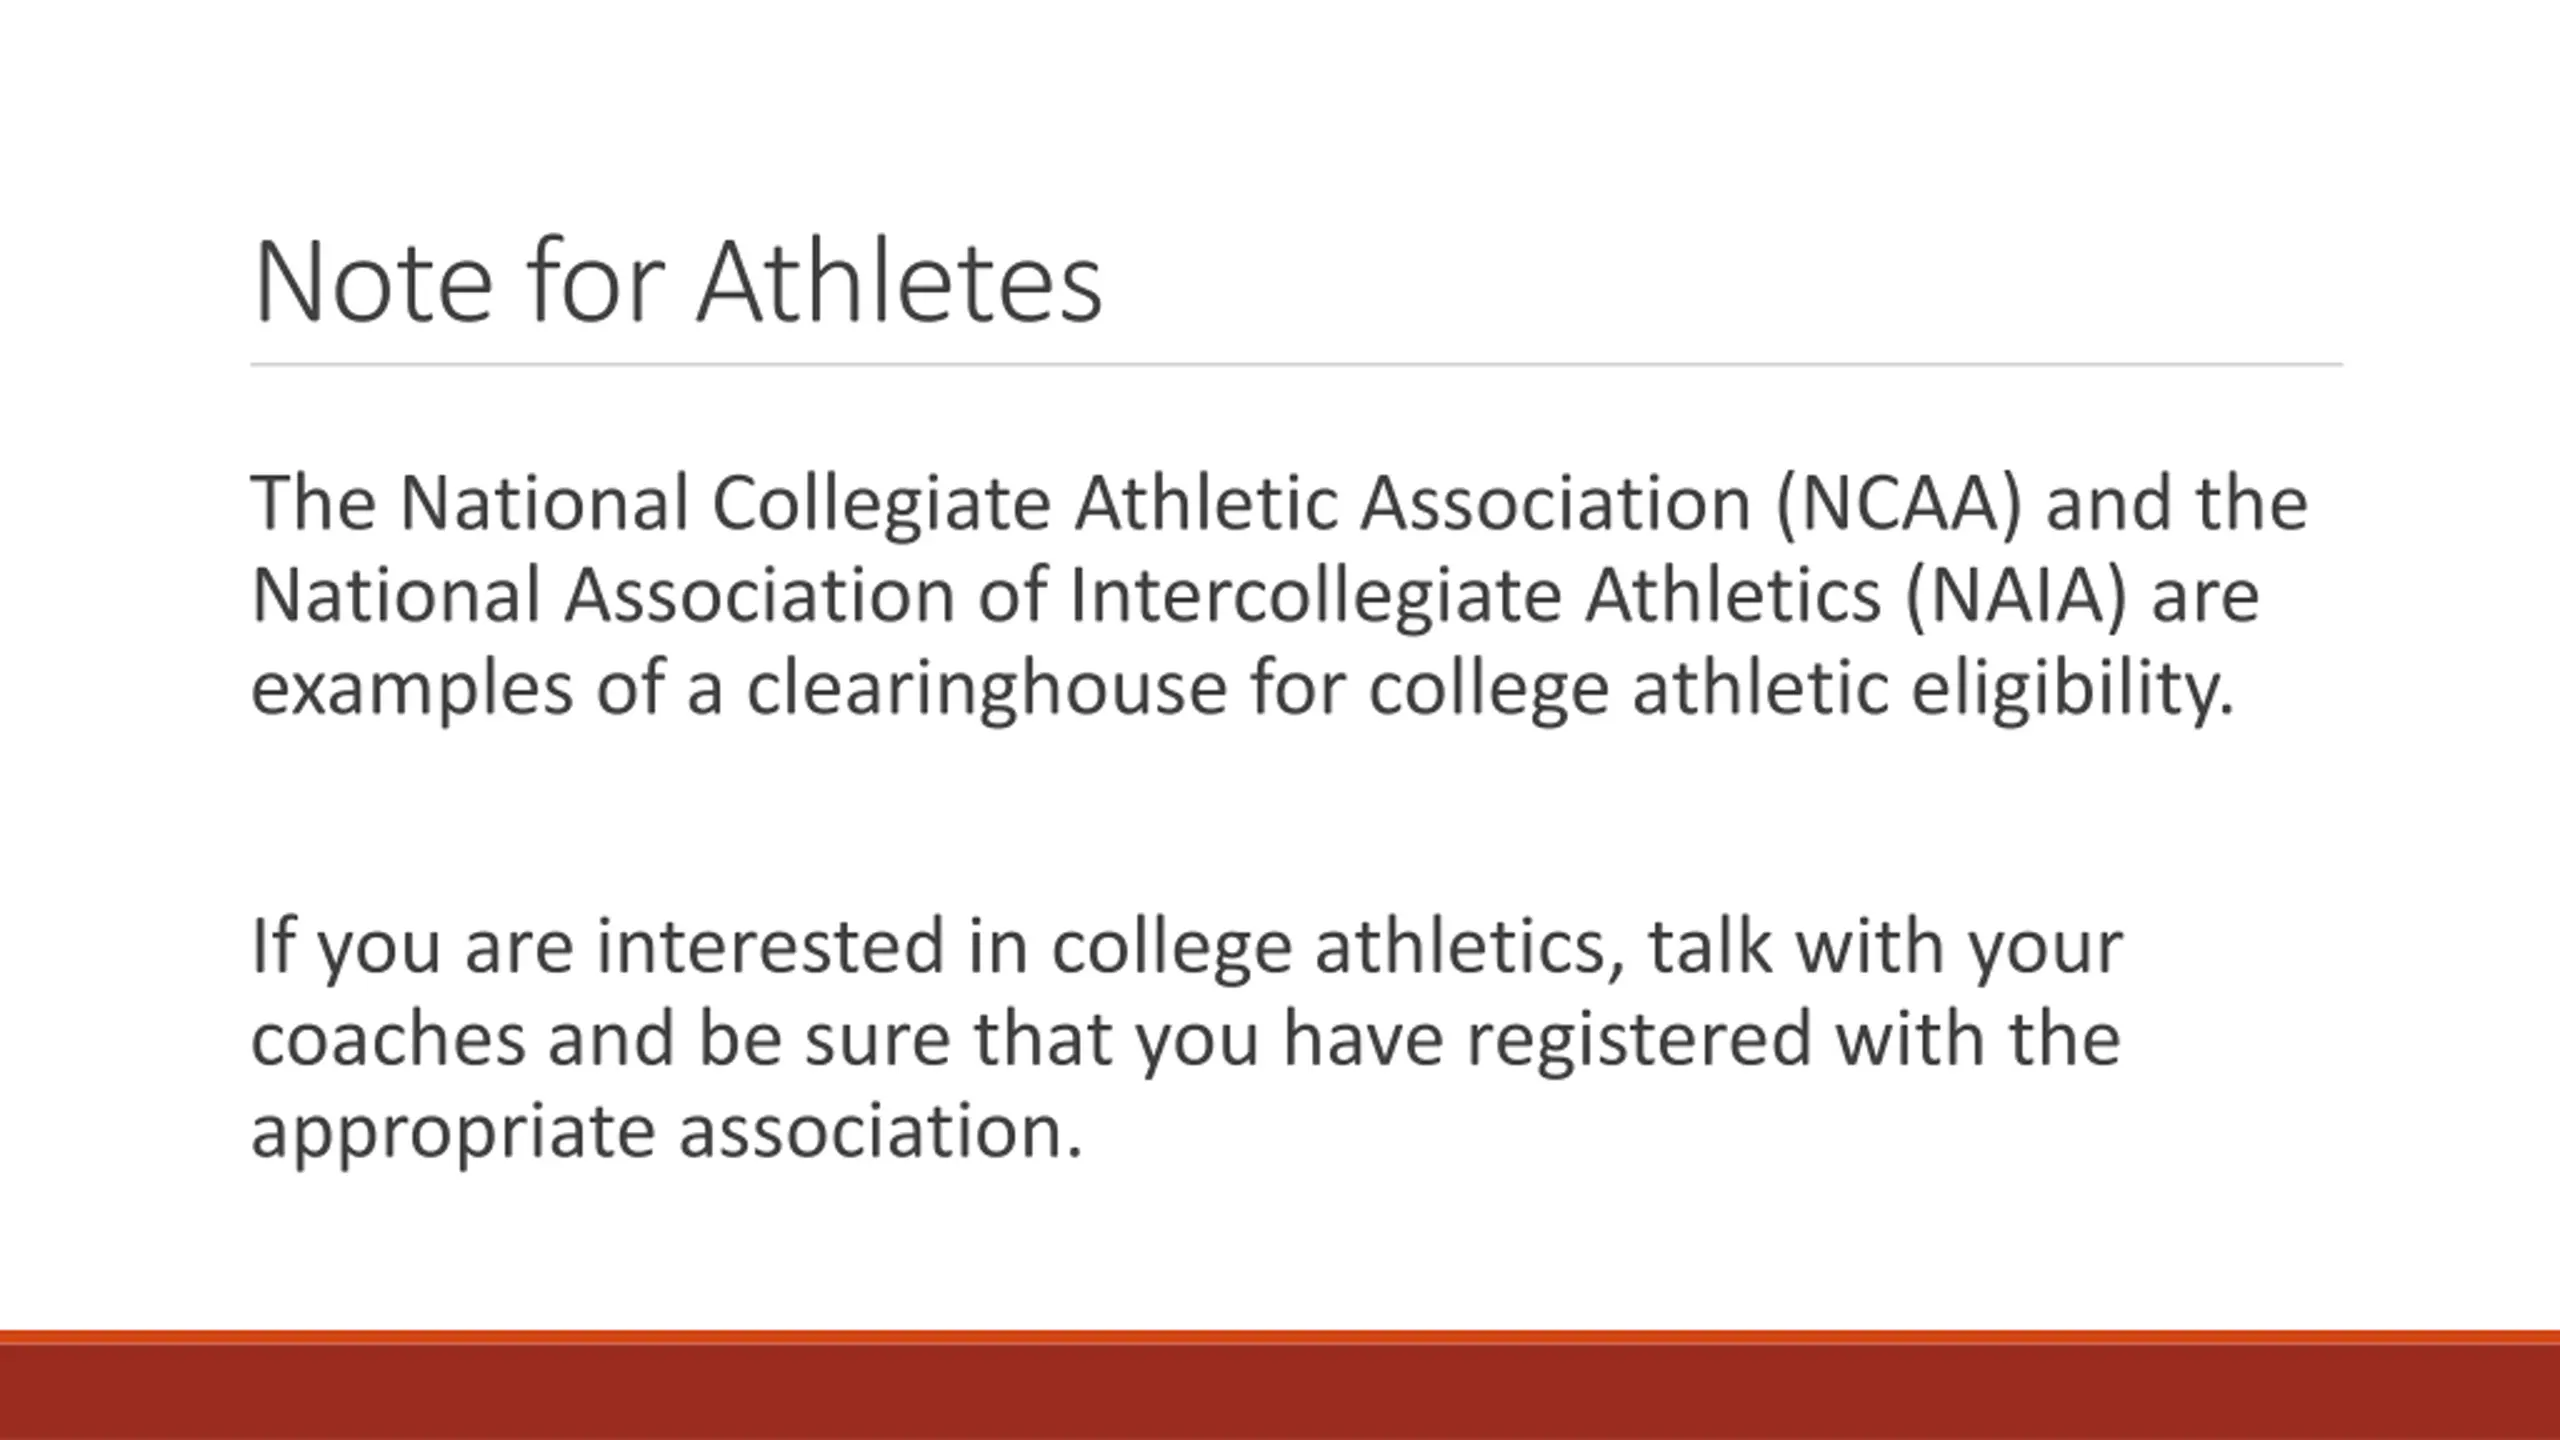Click the word "Collegiate" in first line

click(881, 503)
